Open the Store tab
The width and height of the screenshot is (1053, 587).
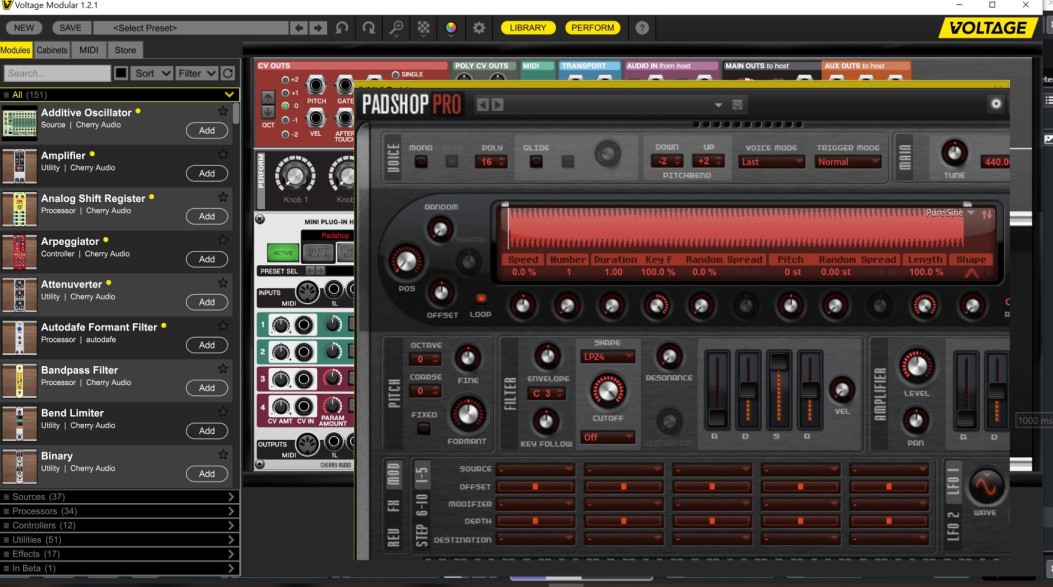(125, 50)
